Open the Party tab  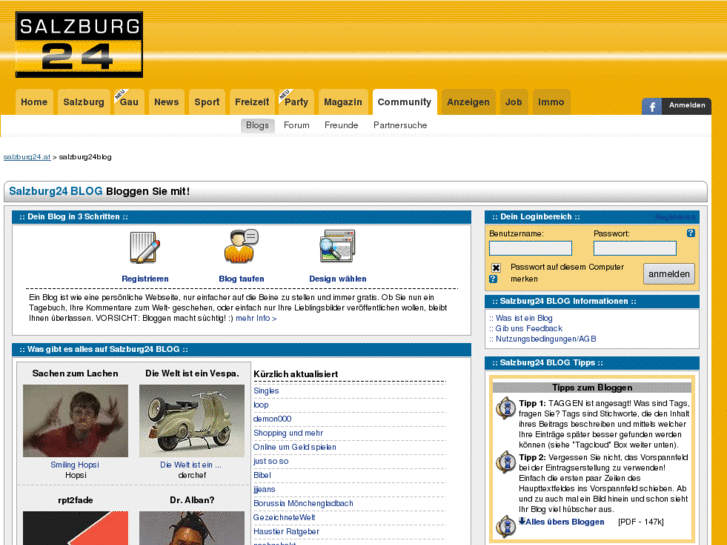[x=296, y=102]
